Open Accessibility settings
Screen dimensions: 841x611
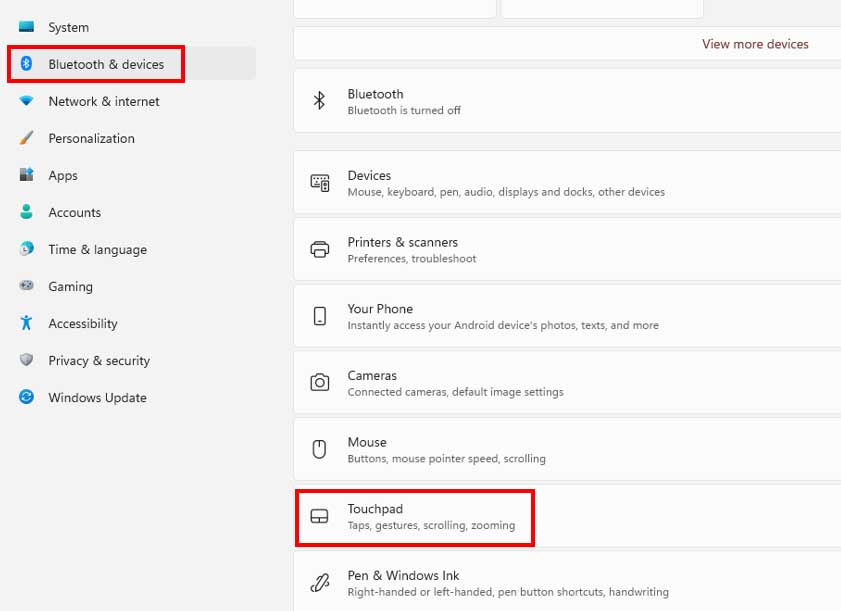point(83,323)
